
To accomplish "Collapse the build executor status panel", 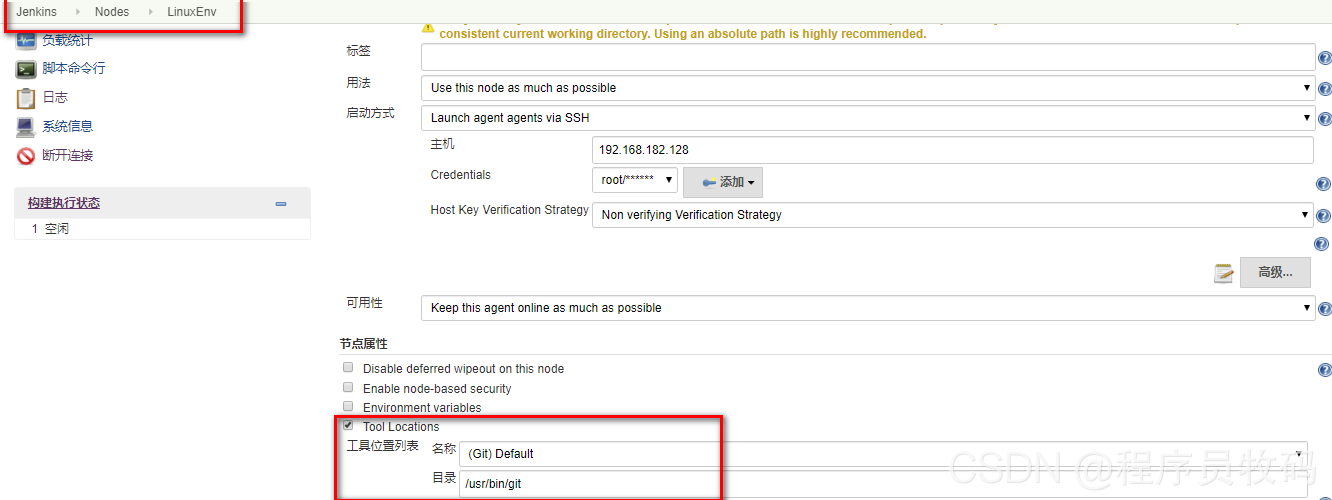I will point(281,204).
